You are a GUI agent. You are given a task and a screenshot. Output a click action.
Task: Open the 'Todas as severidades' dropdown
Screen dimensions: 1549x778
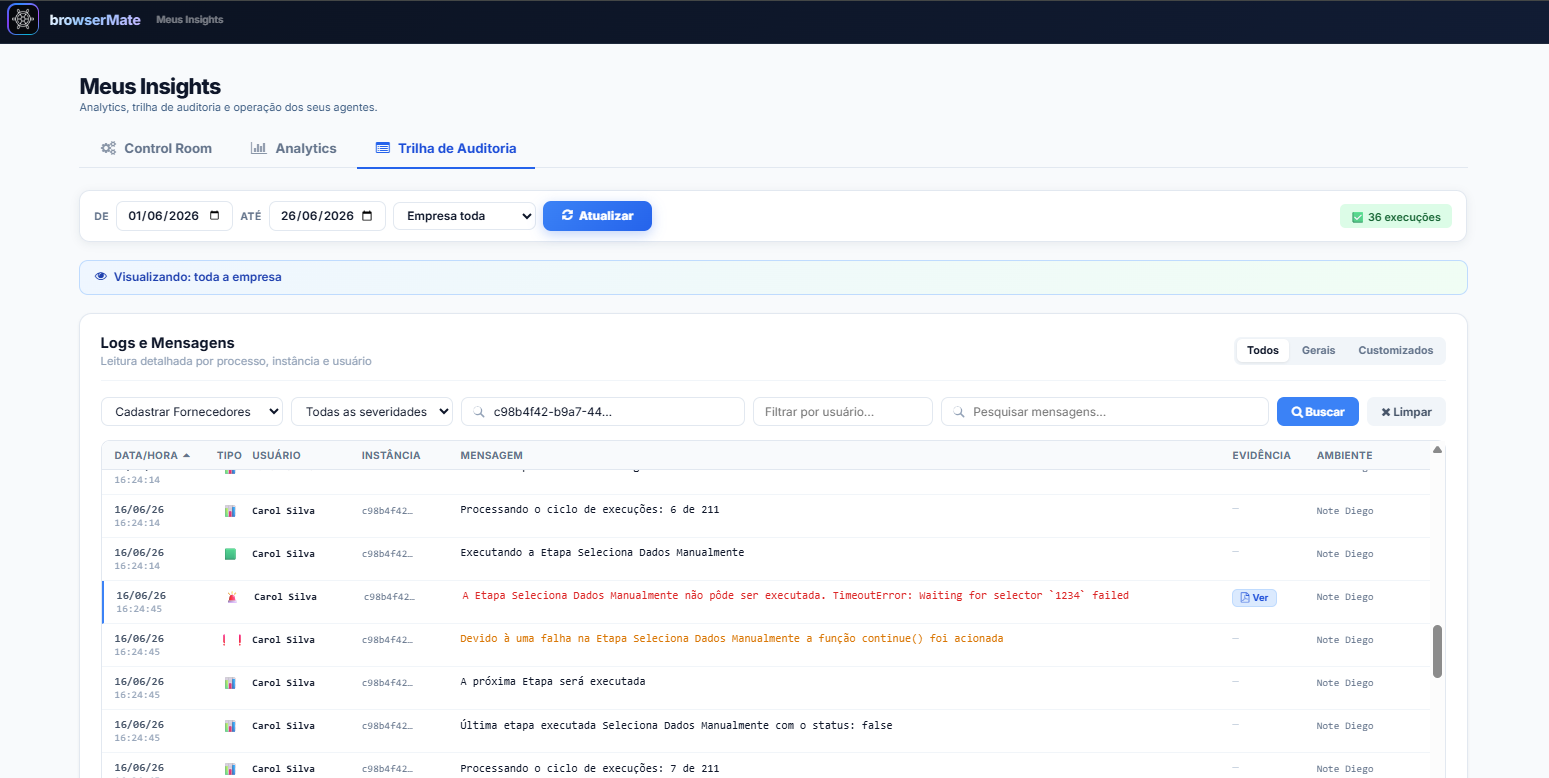point(372,412)
